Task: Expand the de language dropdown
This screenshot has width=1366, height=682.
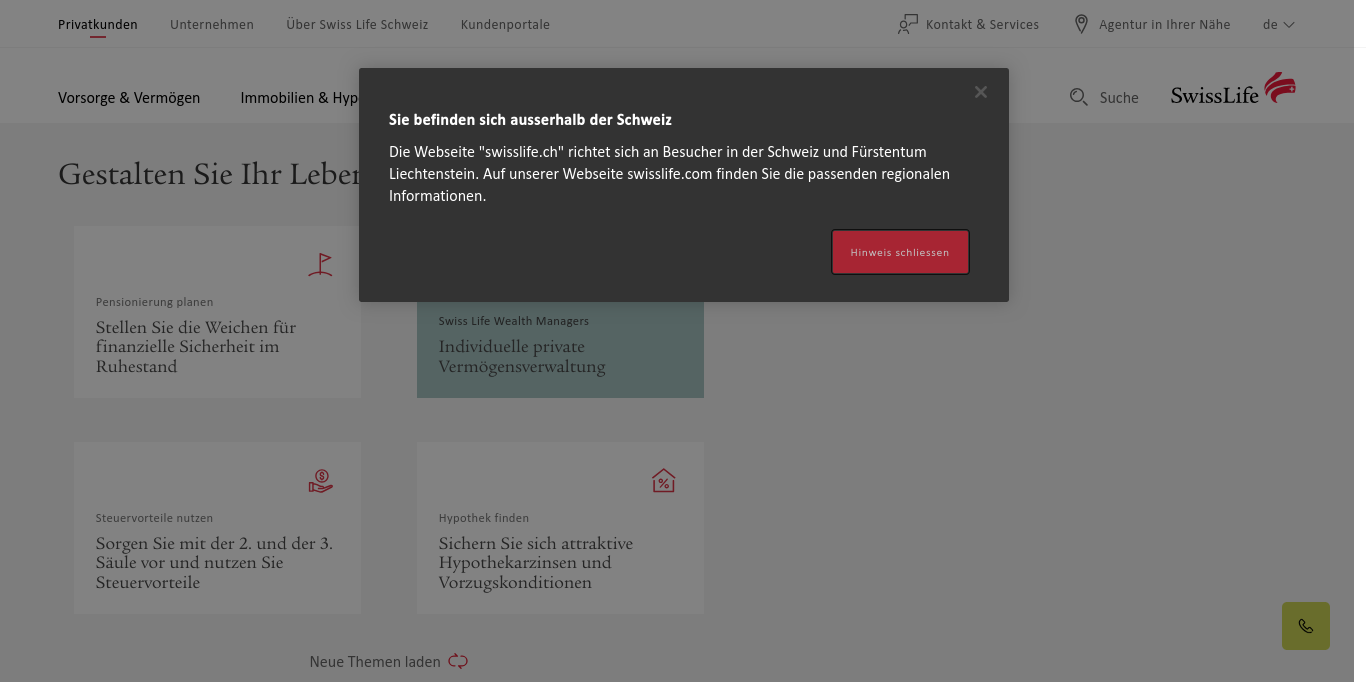Action: [1279, 24]
